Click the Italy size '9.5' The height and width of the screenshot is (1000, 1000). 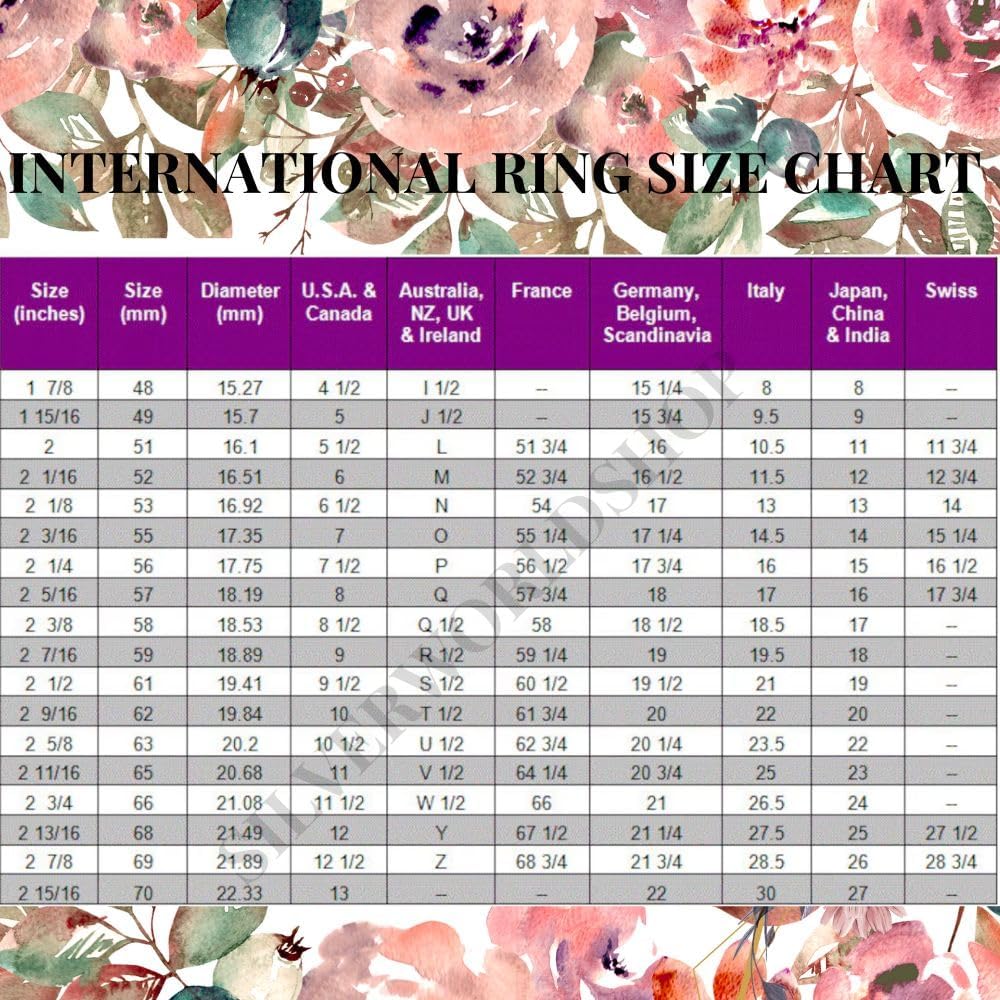coord(766,417)
